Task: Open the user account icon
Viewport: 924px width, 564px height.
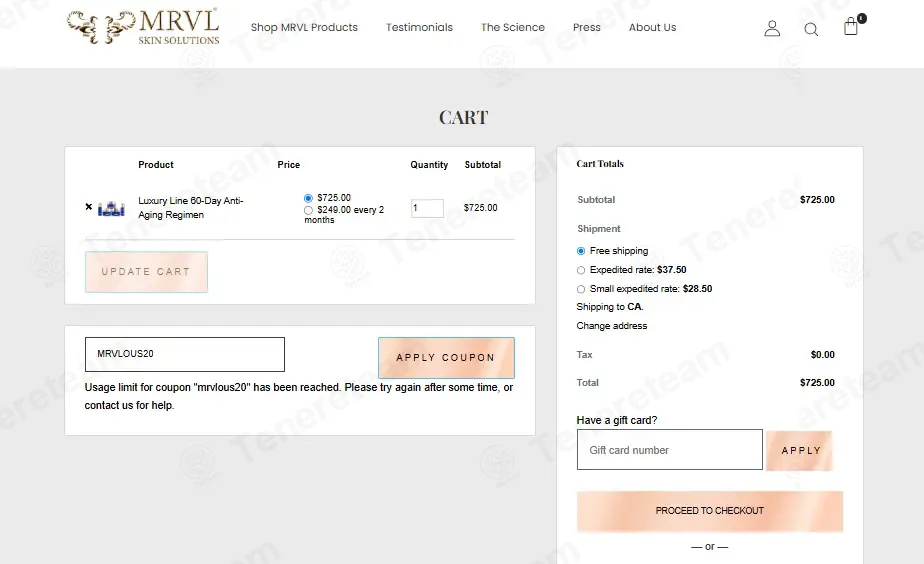Action: coord(772,28)
